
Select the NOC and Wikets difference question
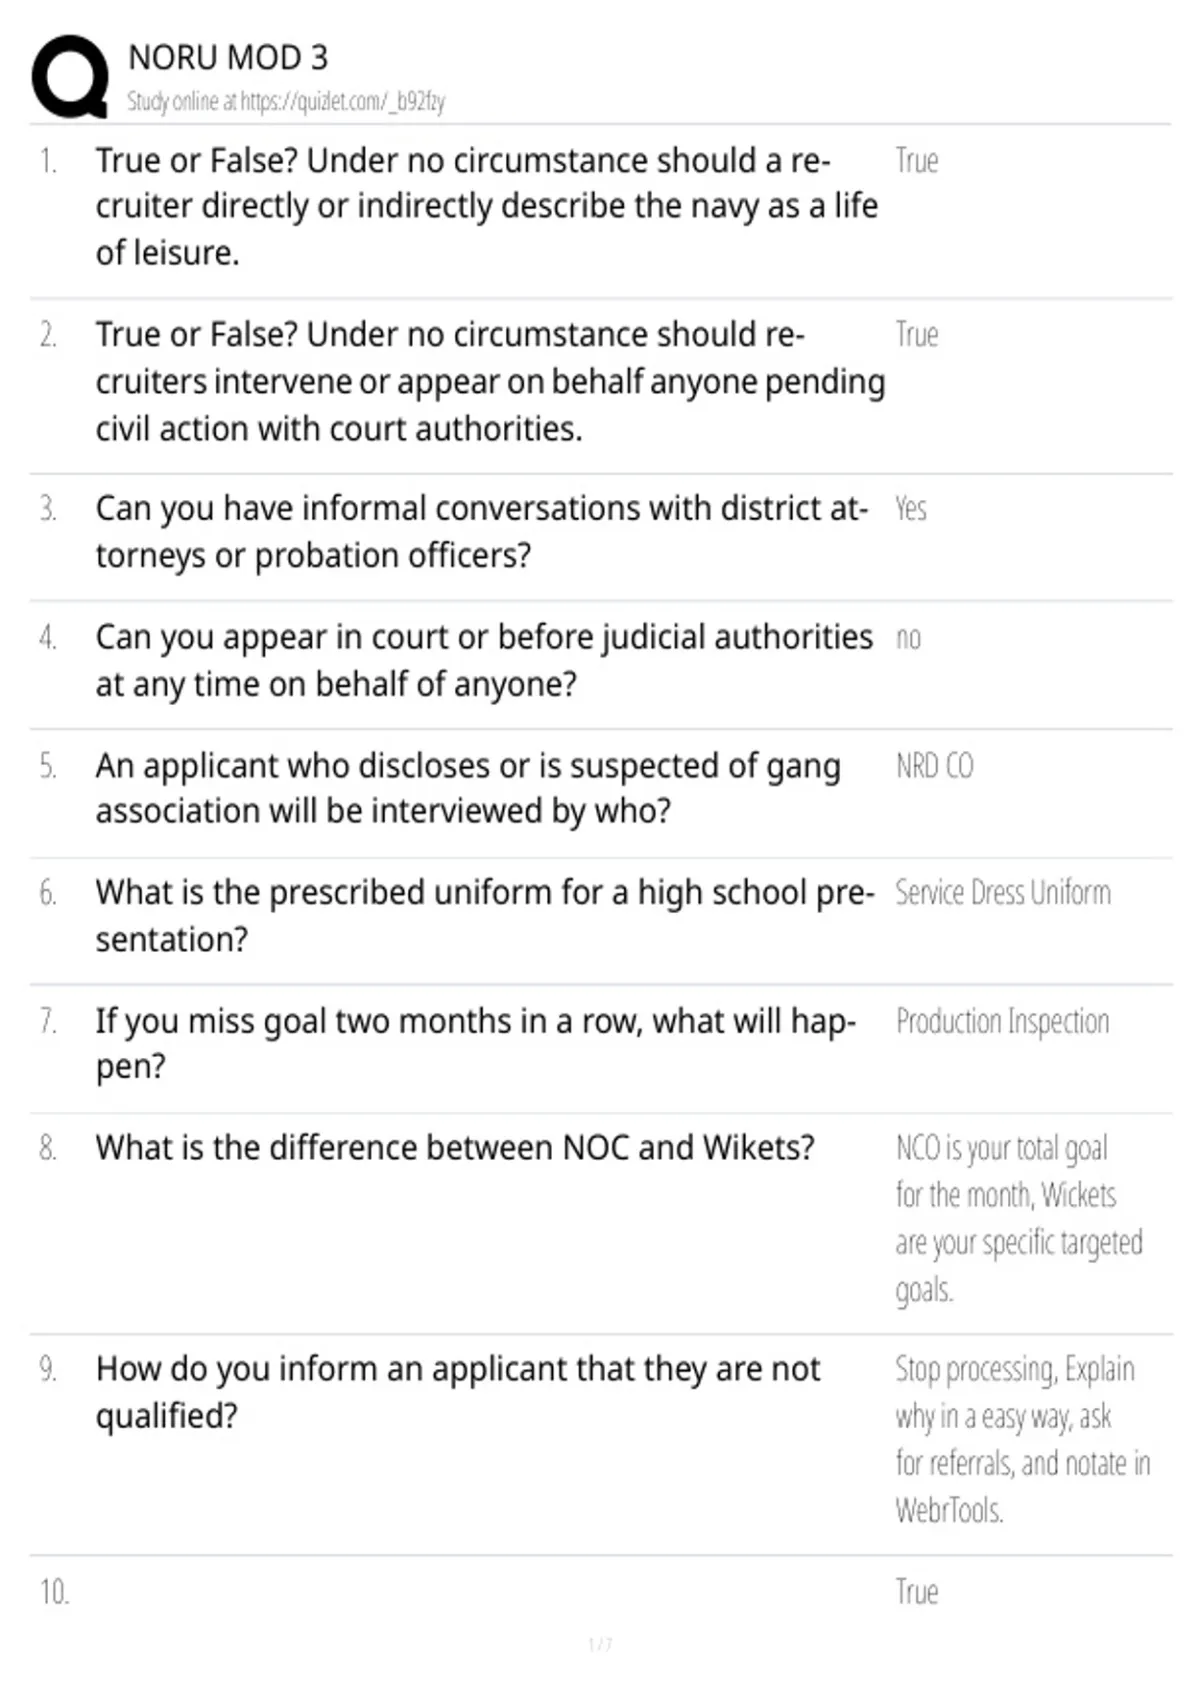pos(455,1148)
